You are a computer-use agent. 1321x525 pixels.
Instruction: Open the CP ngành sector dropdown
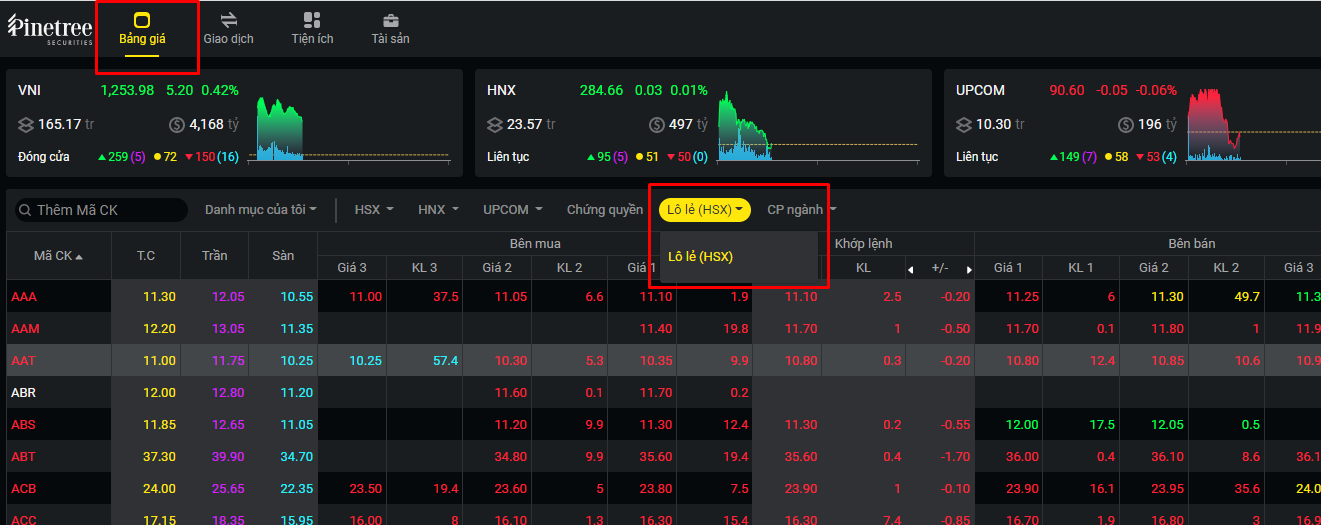click(801, 210)
